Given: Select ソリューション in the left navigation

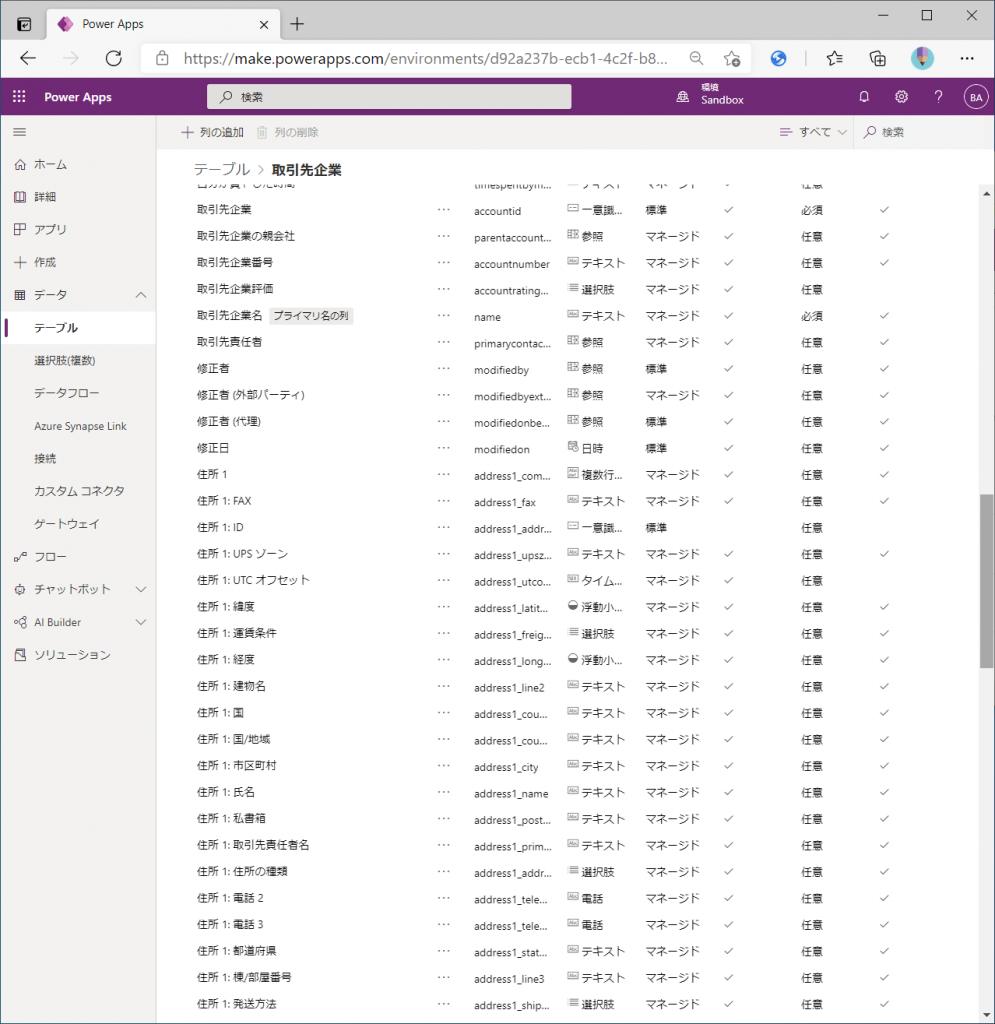Looking at the screenshot, I should point(72,655).
